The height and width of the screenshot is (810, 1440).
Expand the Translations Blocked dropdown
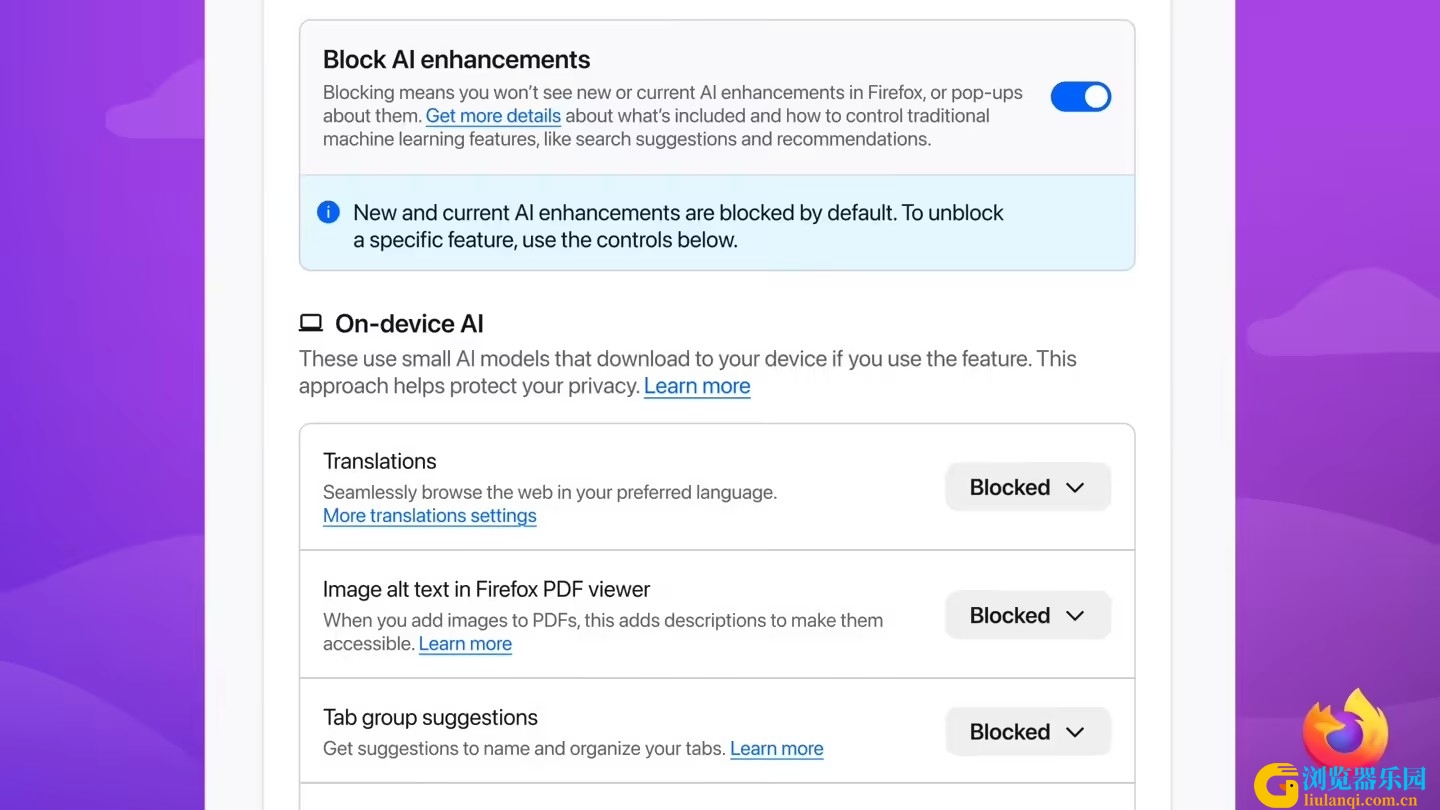(x=1027, y=487)
